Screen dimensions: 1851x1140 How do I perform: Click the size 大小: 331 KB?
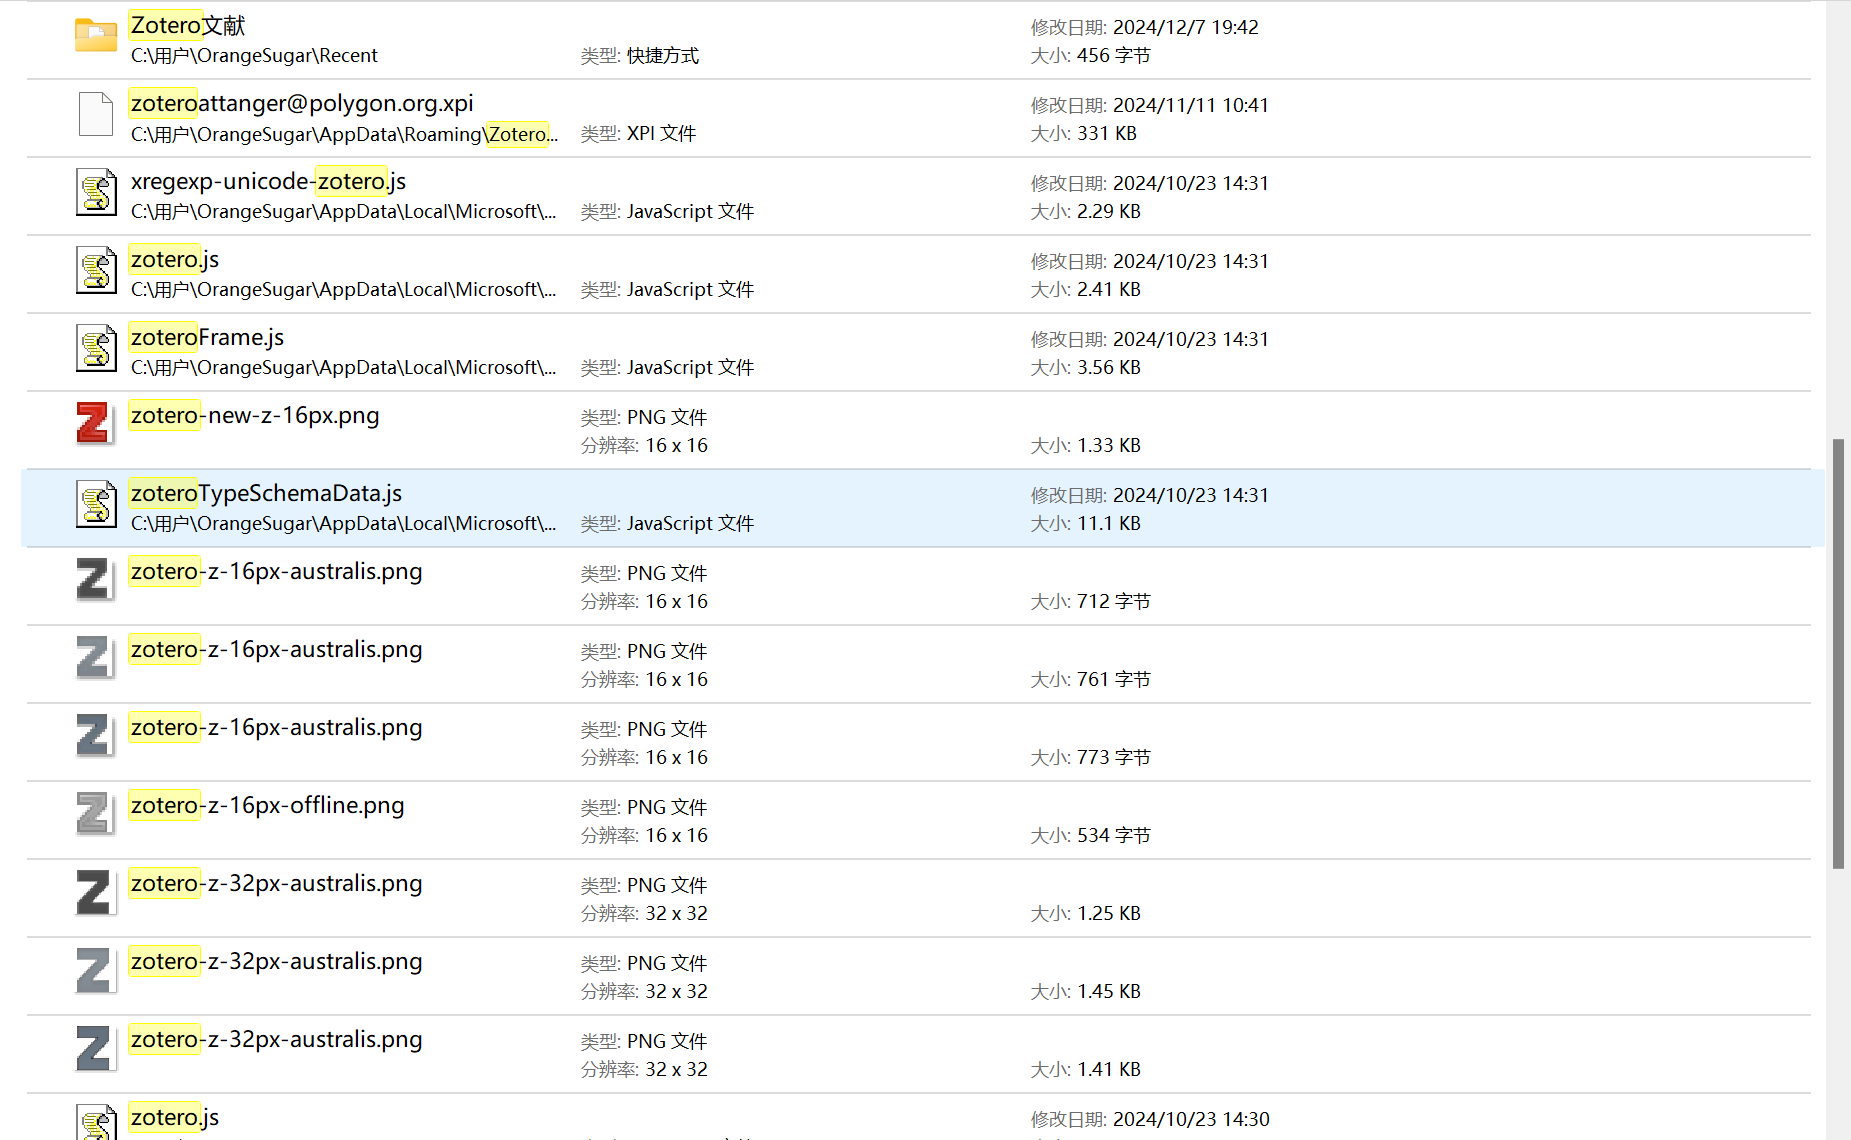pyautogui.click(x=1083, y=134)
